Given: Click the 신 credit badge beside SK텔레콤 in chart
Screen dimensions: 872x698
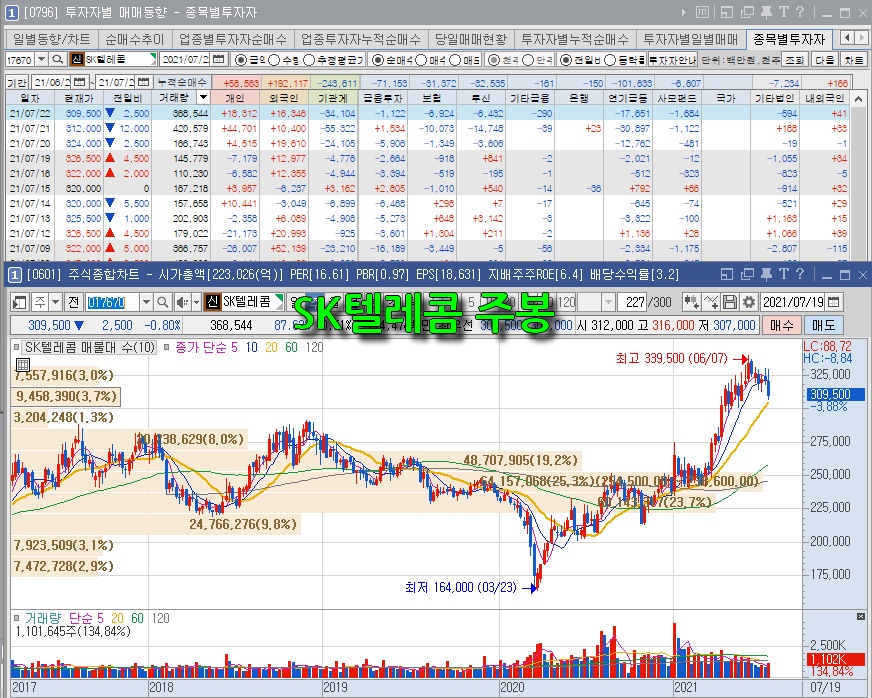Looking at the screenshot, I should click(x=212, y=302).
